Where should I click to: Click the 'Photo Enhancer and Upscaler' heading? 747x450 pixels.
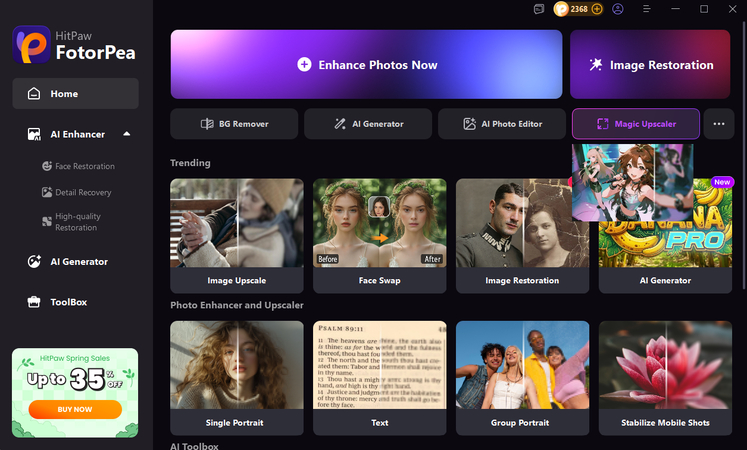pos(237,305)
